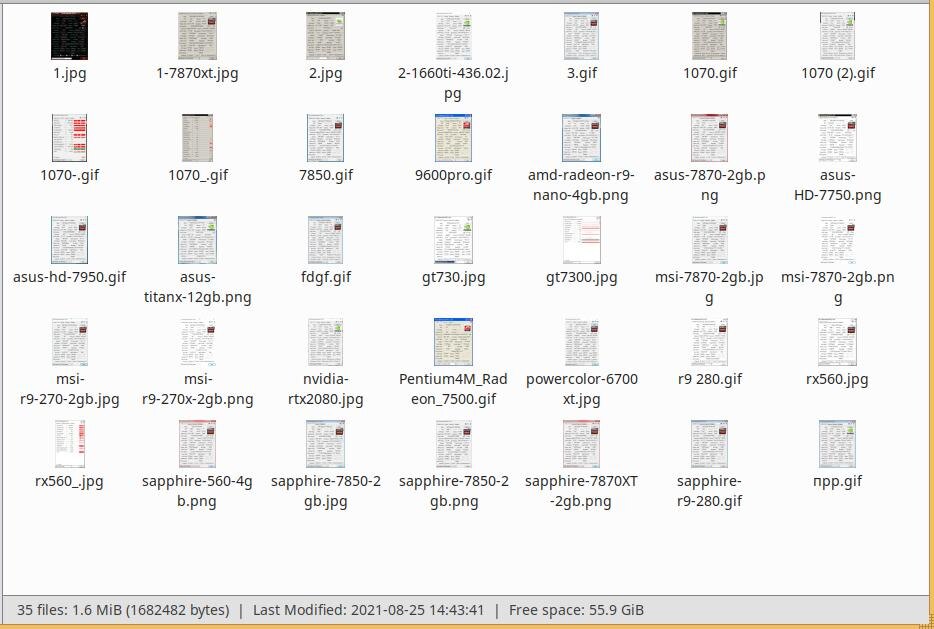Screen dimensions: 934x629
Task: Select the 2.jpg image thumbnail
Action: 325,36
